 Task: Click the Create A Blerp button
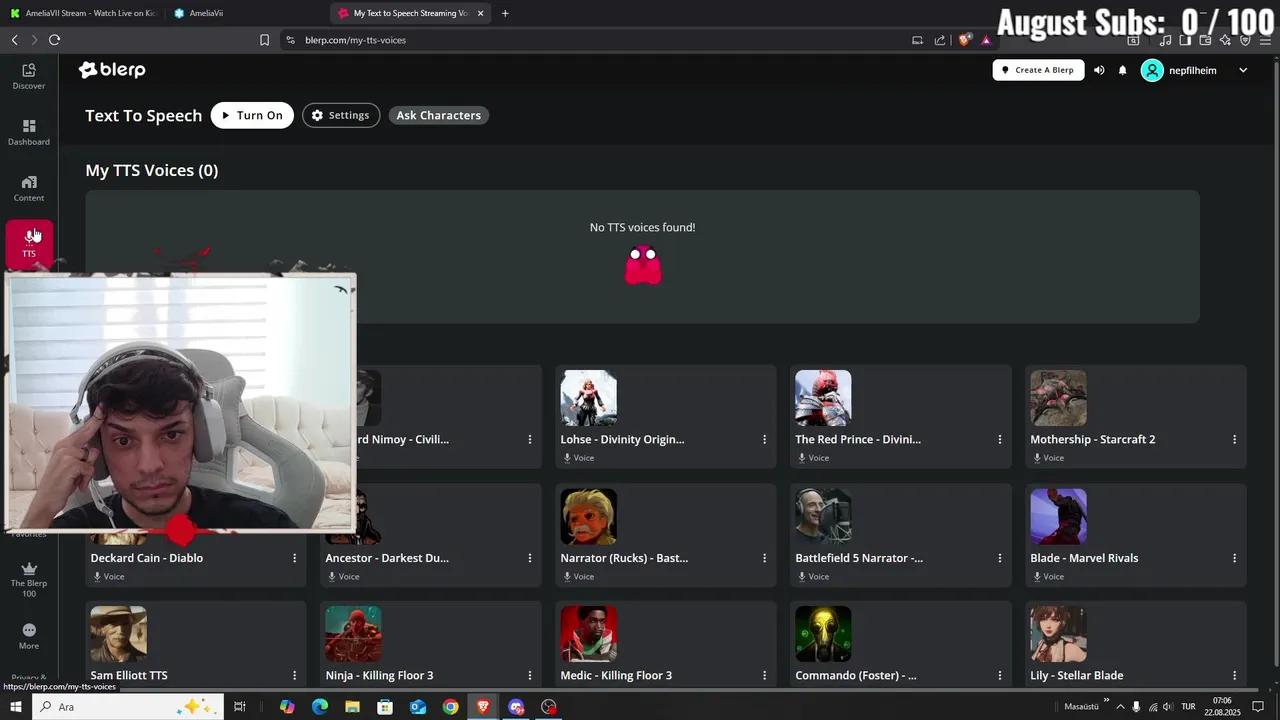point(1038,70)
